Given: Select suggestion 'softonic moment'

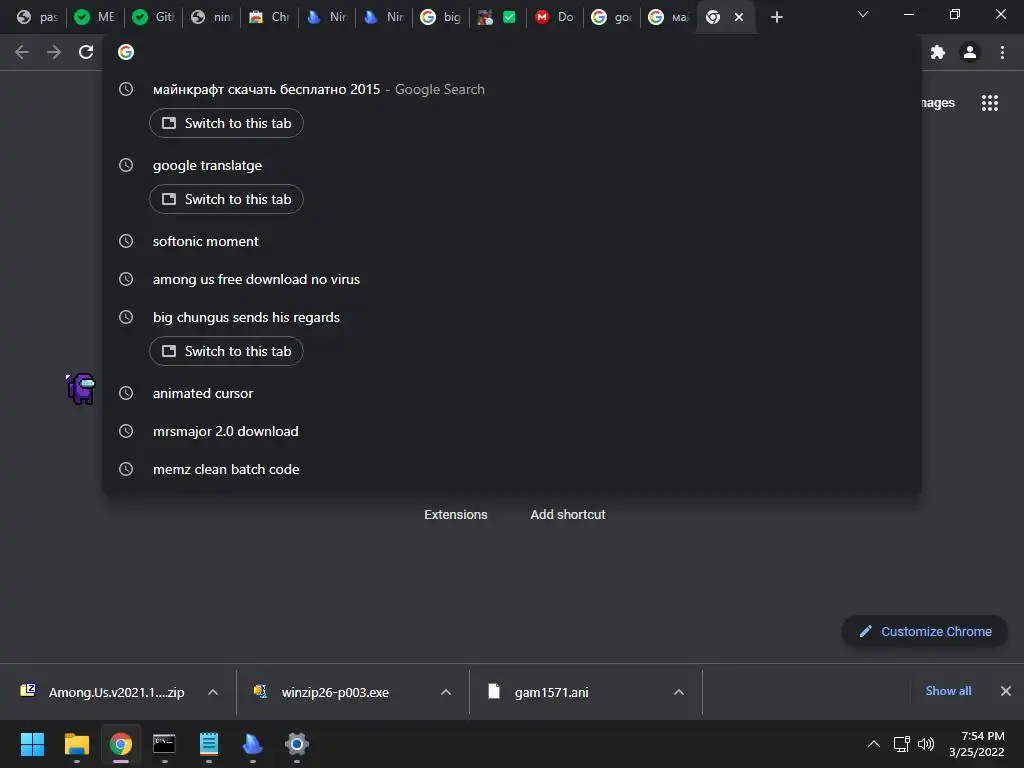Looking at the screenshot, I should [x=512, y=241].
